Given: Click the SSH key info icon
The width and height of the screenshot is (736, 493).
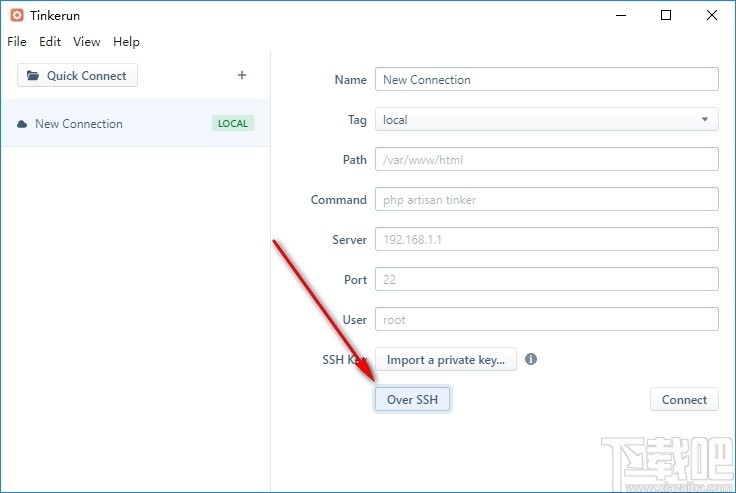Looking at the screenshot, I should 531,359.
